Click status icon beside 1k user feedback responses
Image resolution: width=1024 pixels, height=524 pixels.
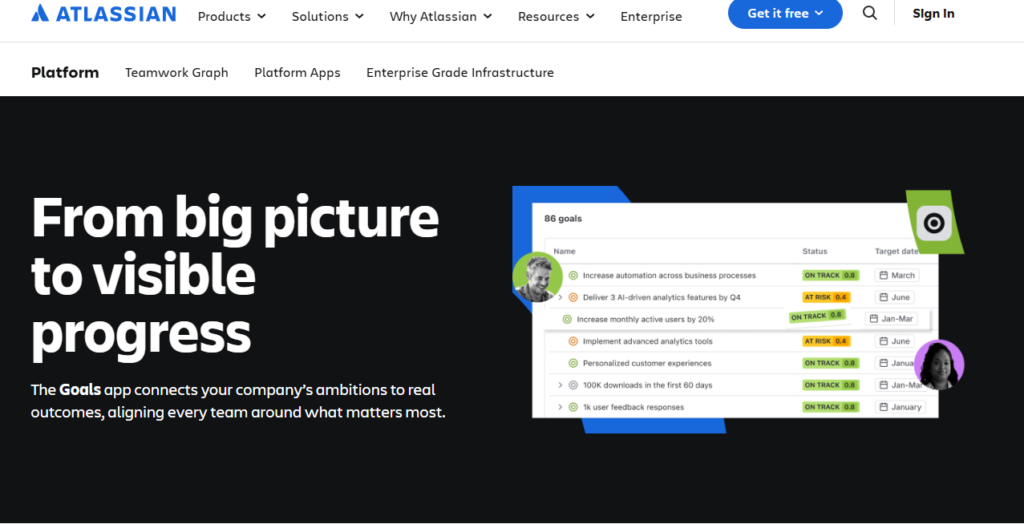click(x=573, y=407)
